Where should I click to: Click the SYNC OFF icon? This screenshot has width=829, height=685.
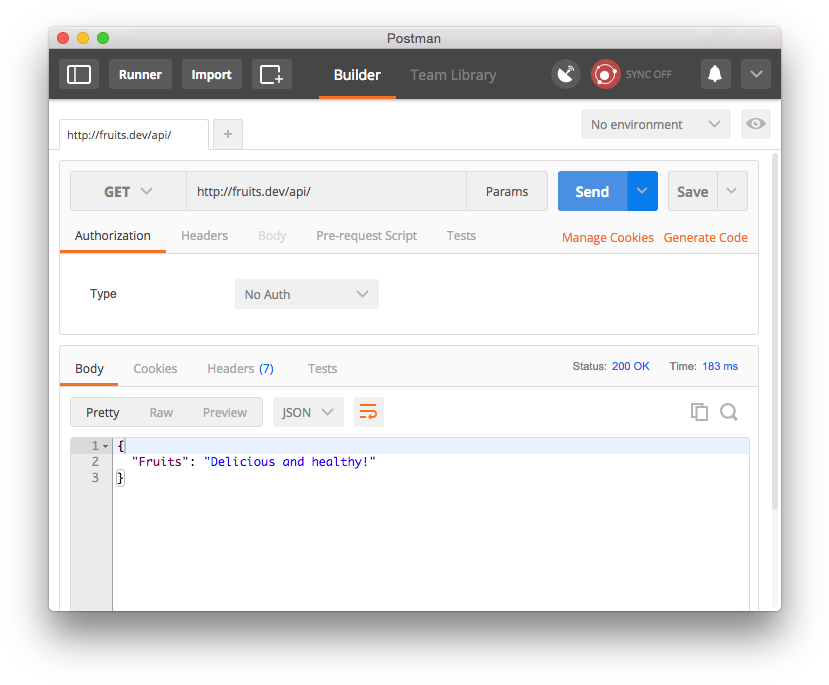pyautogui.click(x=606, y=75)
